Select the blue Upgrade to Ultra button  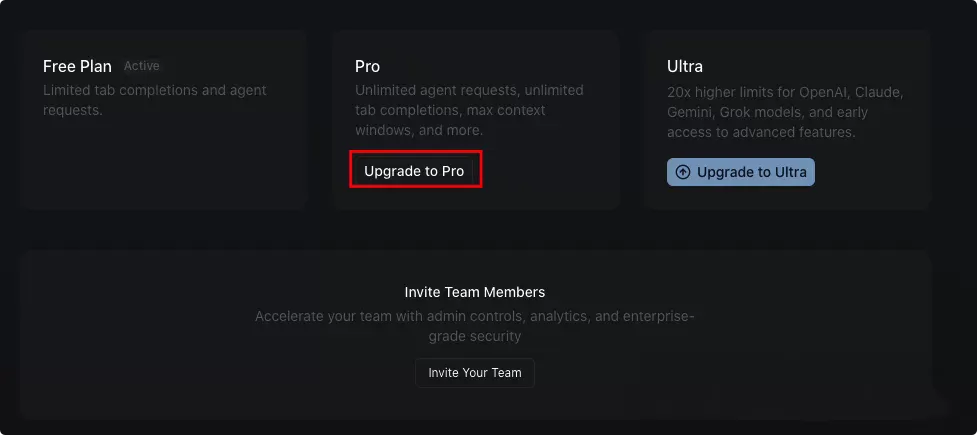[741, 172]
